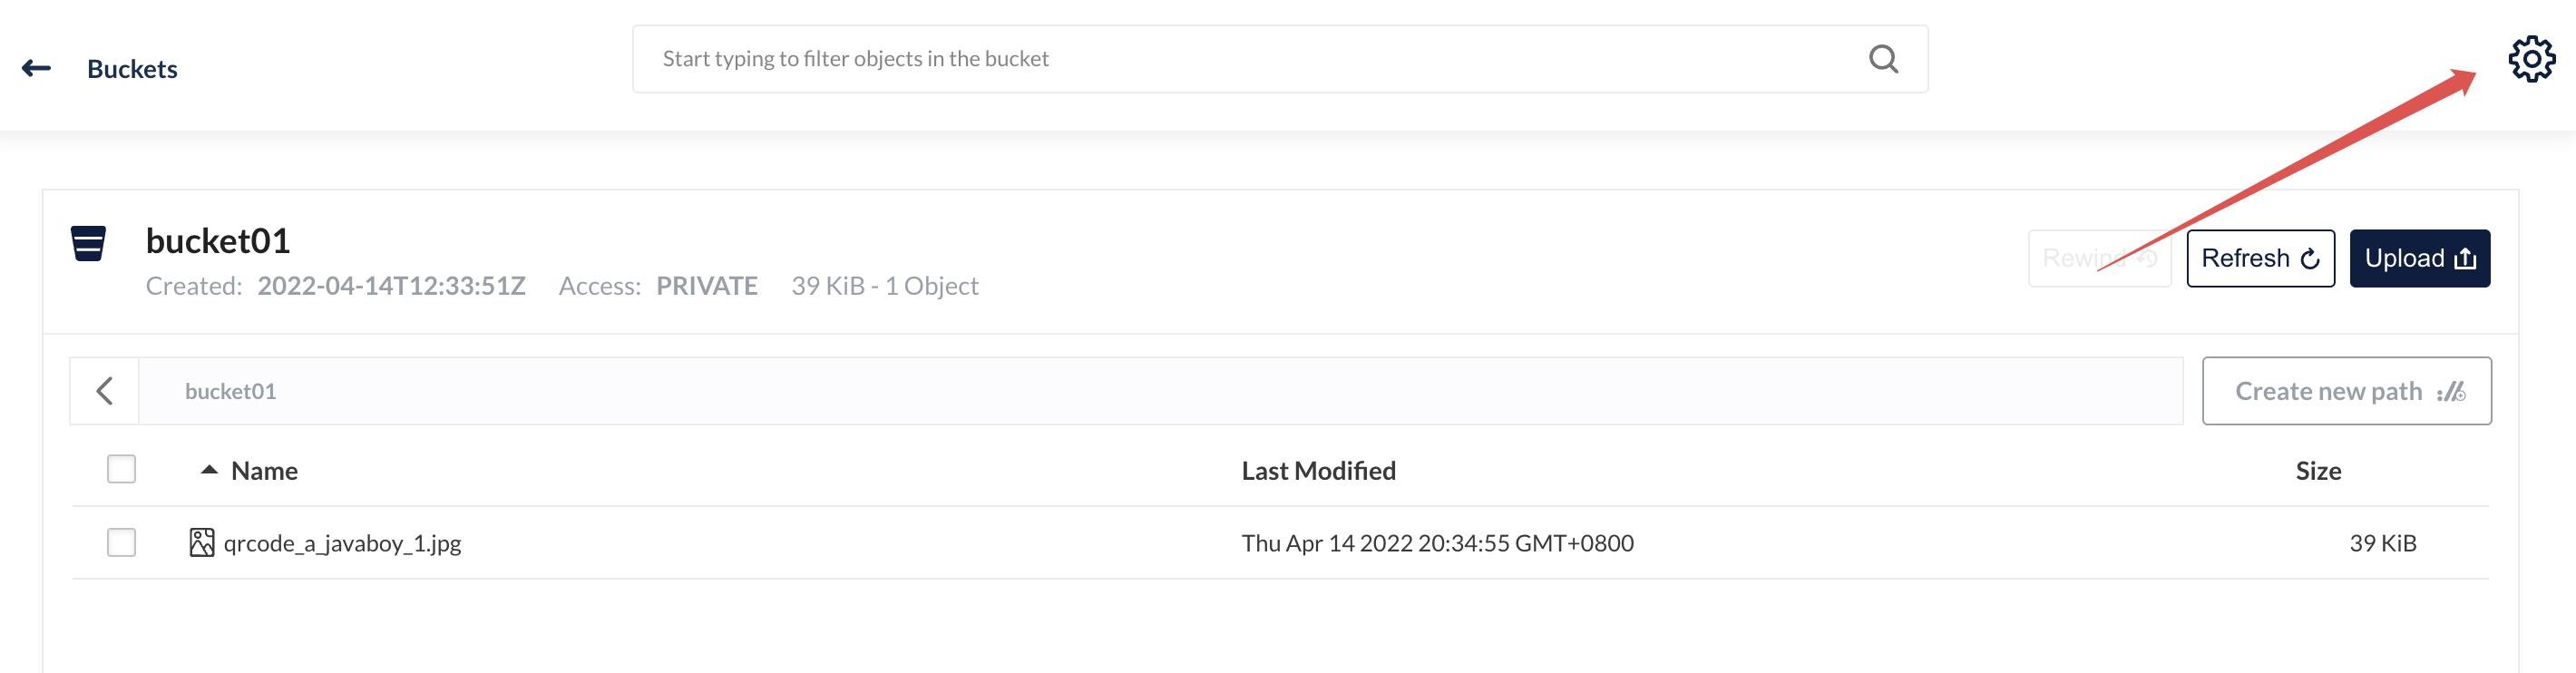Click the Upload button
This screenshot has width=2576, height=673.
2419,258
